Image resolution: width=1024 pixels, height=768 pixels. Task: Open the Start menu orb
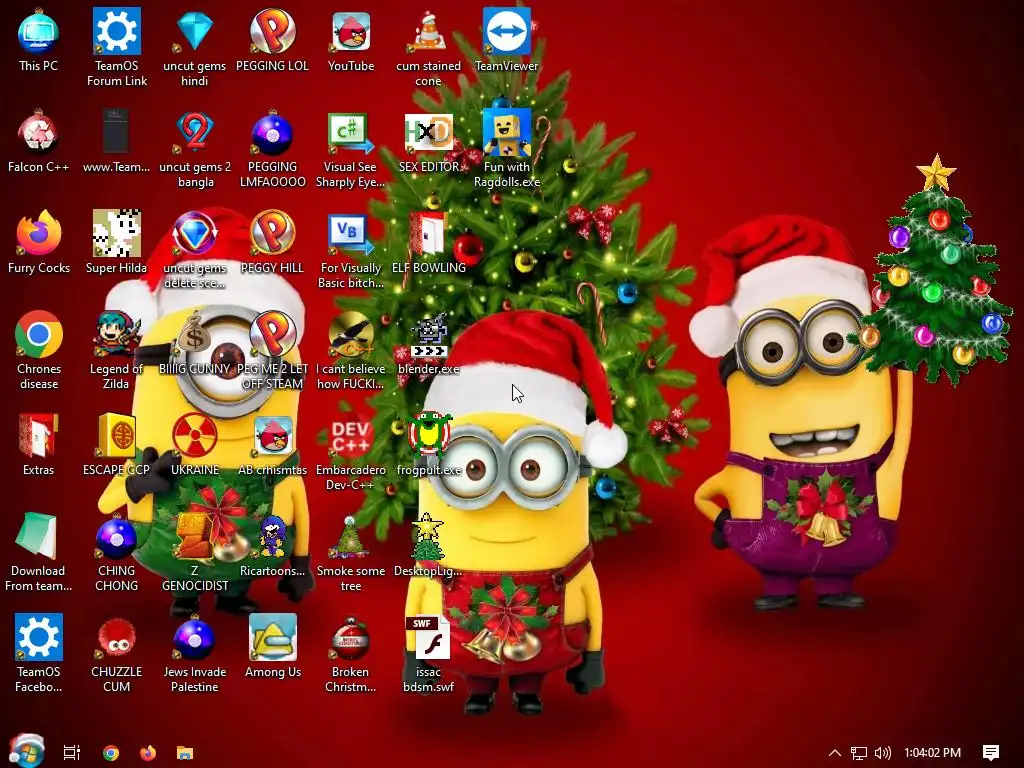(26, 750)
